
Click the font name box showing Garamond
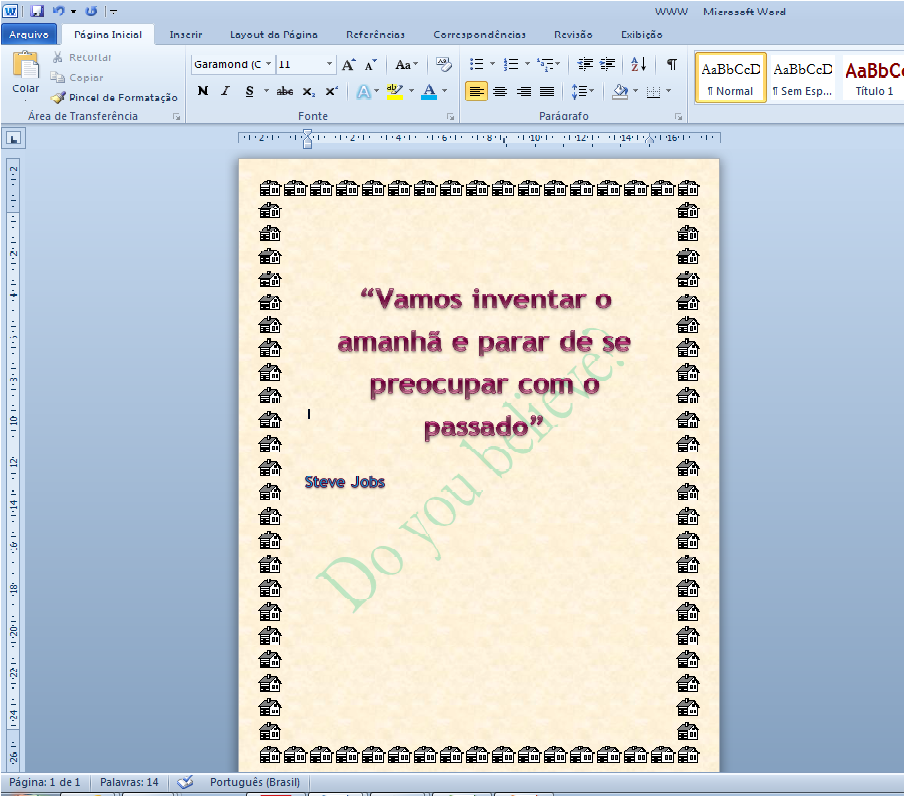tap(227, 65)
